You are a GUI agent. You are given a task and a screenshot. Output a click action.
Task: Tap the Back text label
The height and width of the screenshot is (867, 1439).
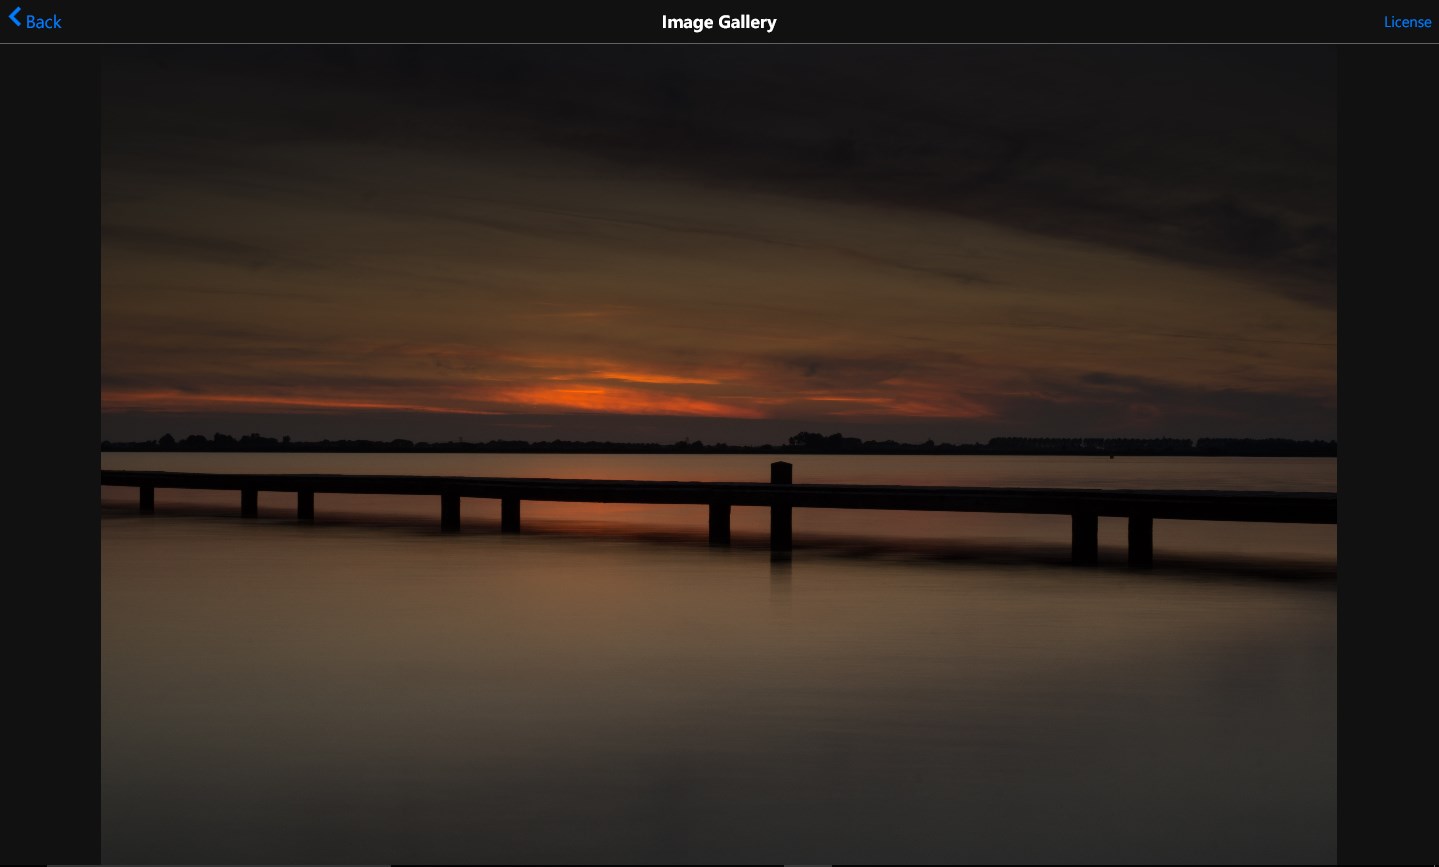pos(44,22)
